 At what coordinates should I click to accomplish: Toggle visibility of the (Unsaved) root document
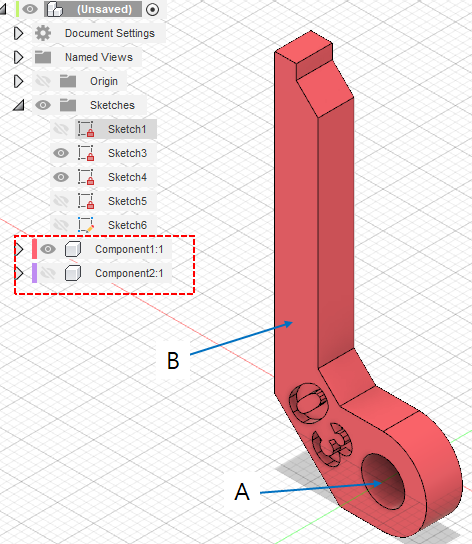pyautogui.click(x=30, y=9)
